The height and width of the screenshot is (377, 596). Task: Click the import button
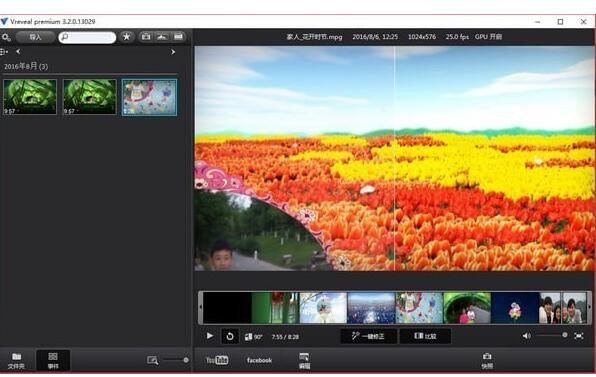click(35, 37)
